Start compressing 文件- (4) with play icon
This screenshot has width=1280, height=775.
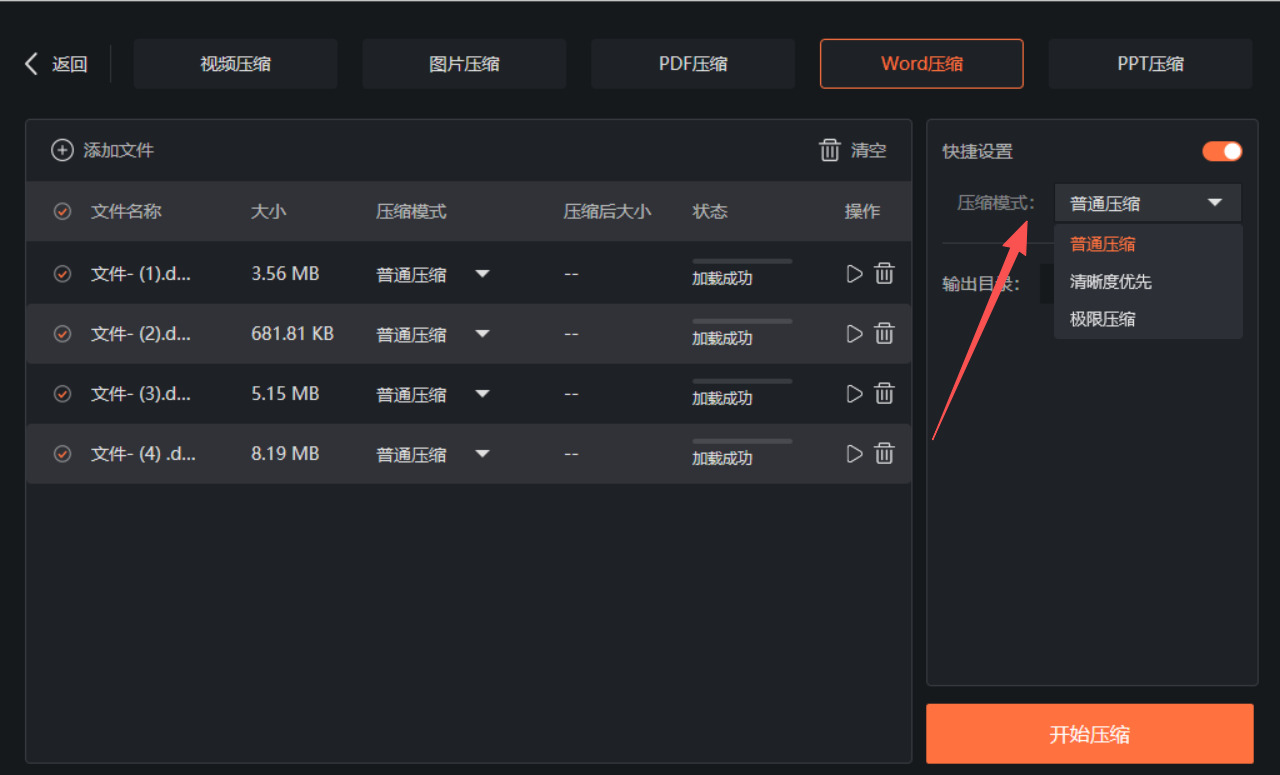click(854, 454)
